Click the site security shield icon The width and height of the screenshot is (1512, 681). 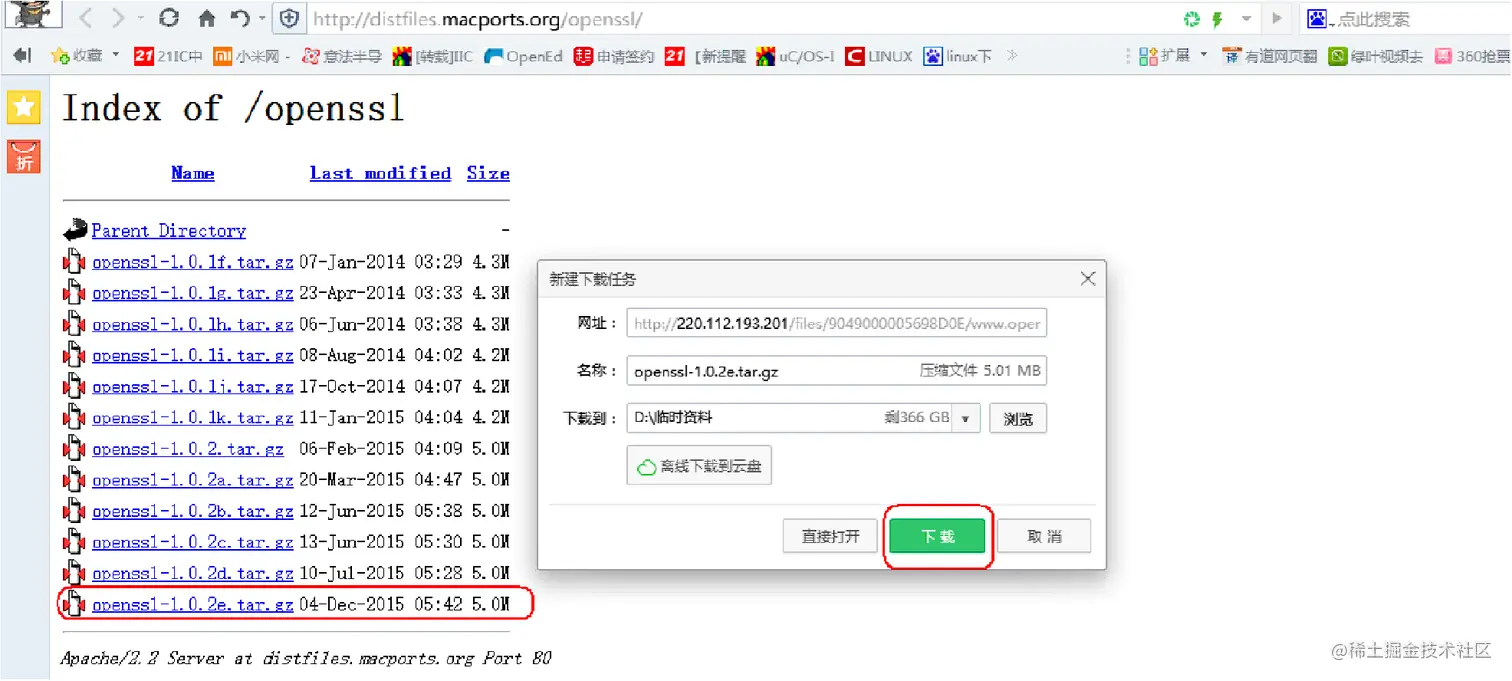click(290, 18)
